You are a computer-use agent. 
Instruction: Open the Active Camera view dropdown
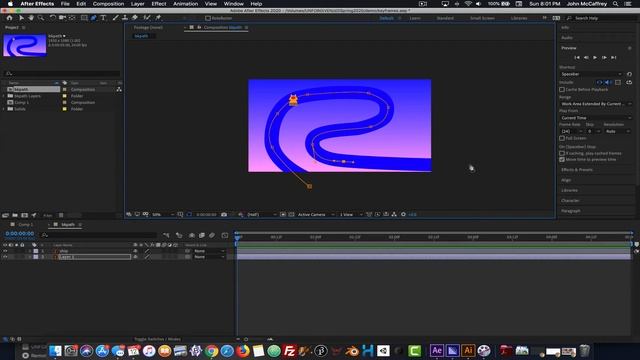point(316,214)
